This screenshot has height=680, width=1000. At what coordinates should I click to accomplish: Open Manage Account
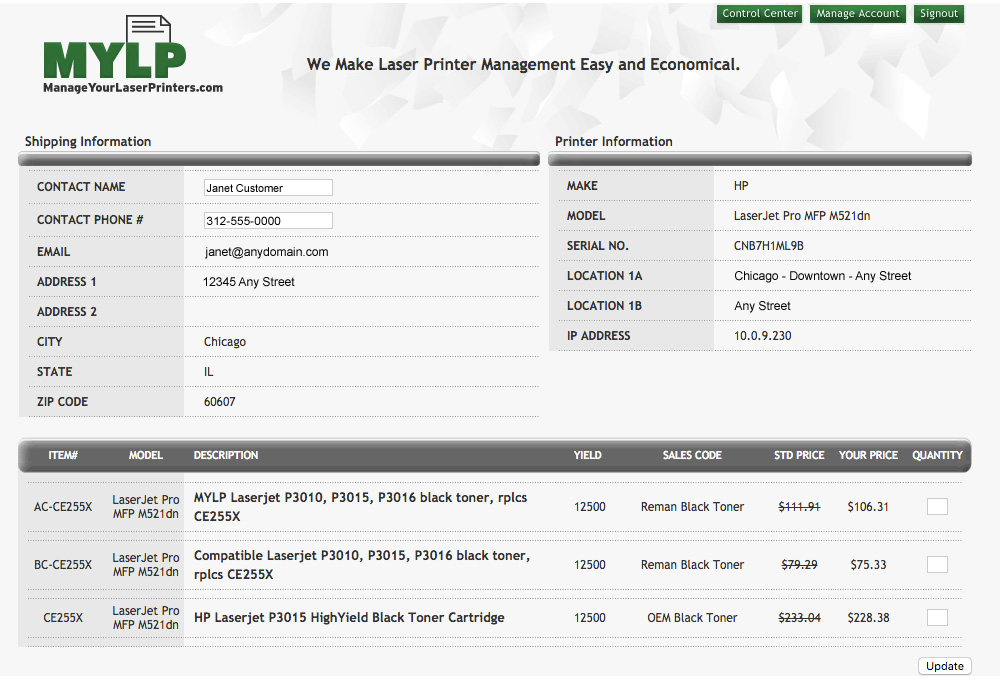click(x=857, y=14)
